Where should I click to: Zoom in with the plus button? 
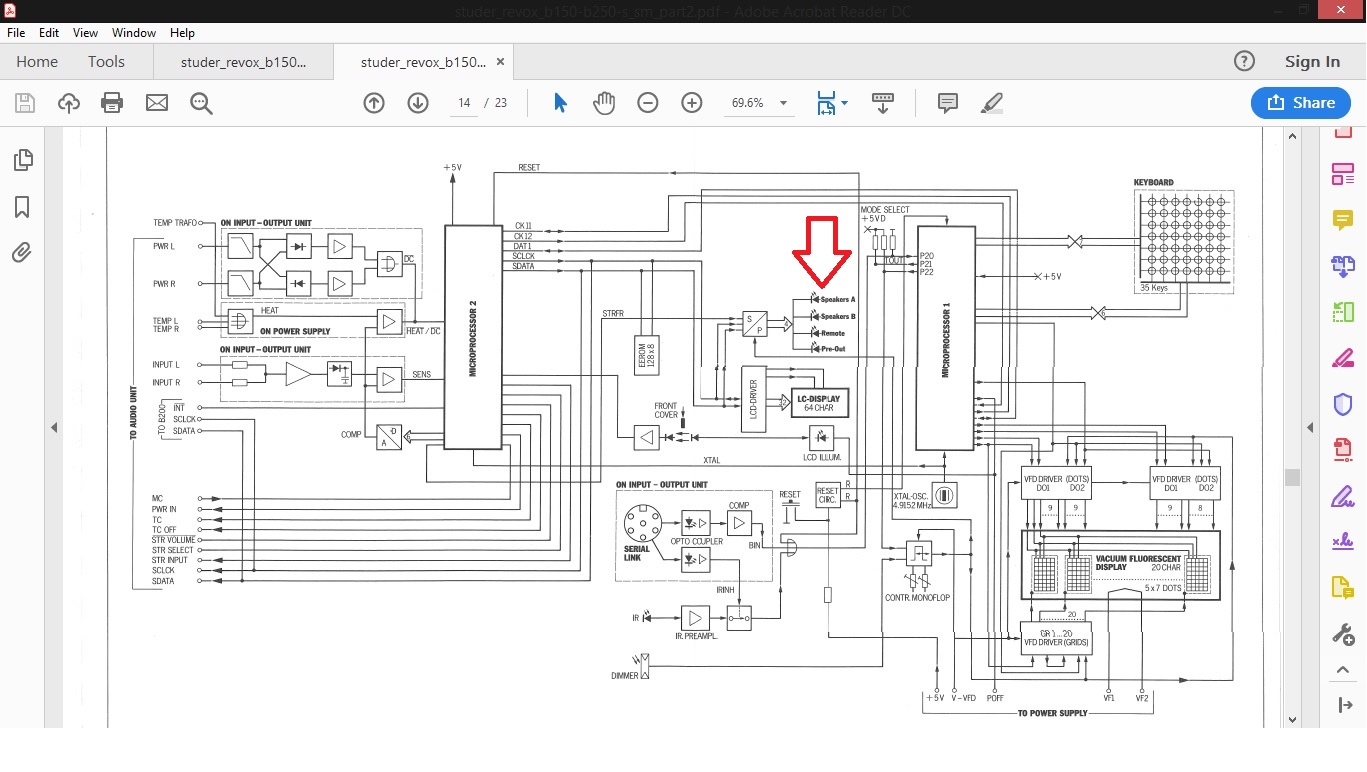[x=692, y=103]
